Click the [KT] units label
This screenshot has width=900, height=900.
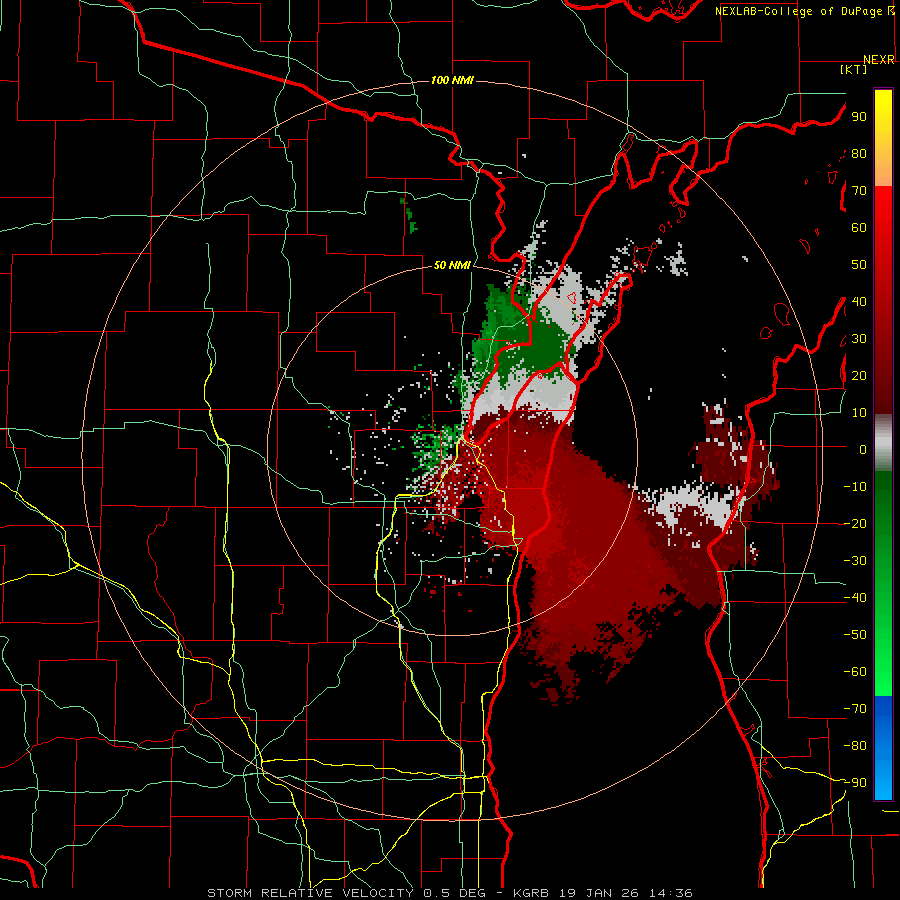(x=854, y=69)
